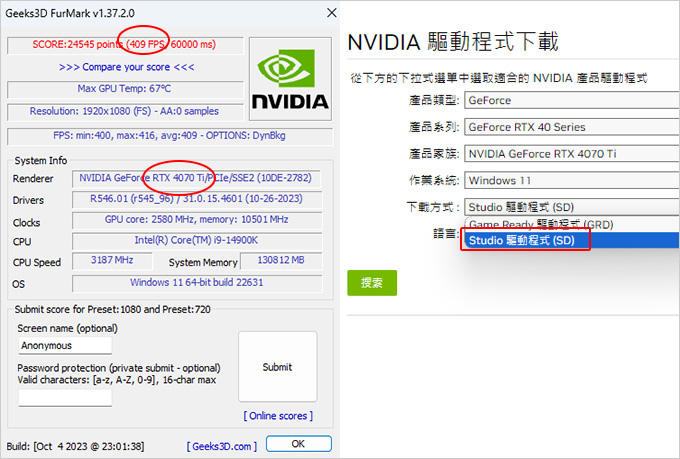Select Game Ready 驅動程式 (GRD) option
The height and width of the screenshot is (459, 680).
click(x=572, y=224)
